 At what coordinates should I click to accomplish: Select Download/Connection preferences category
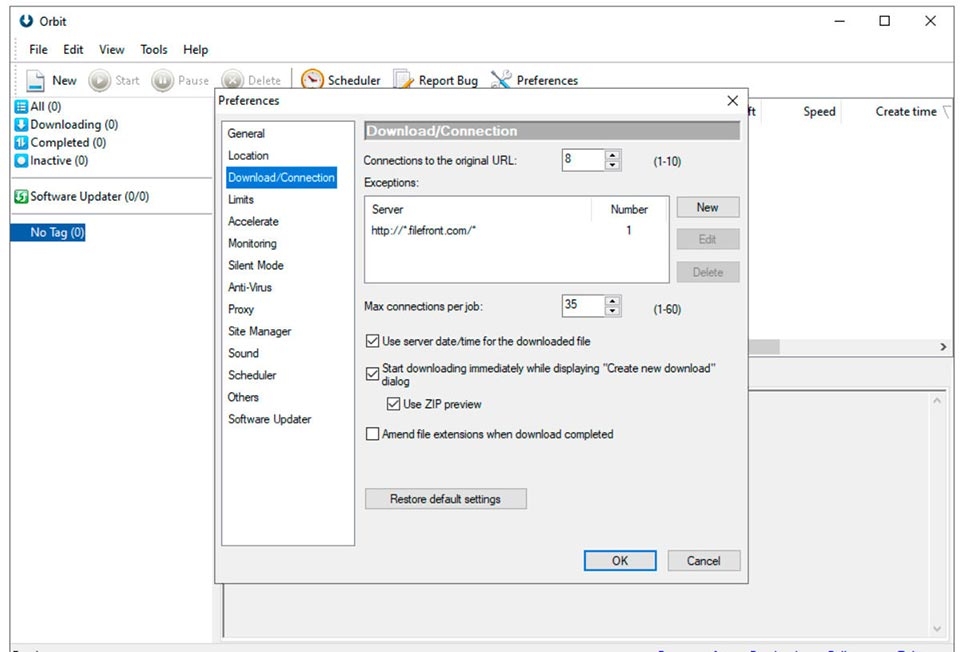(282, 178)
